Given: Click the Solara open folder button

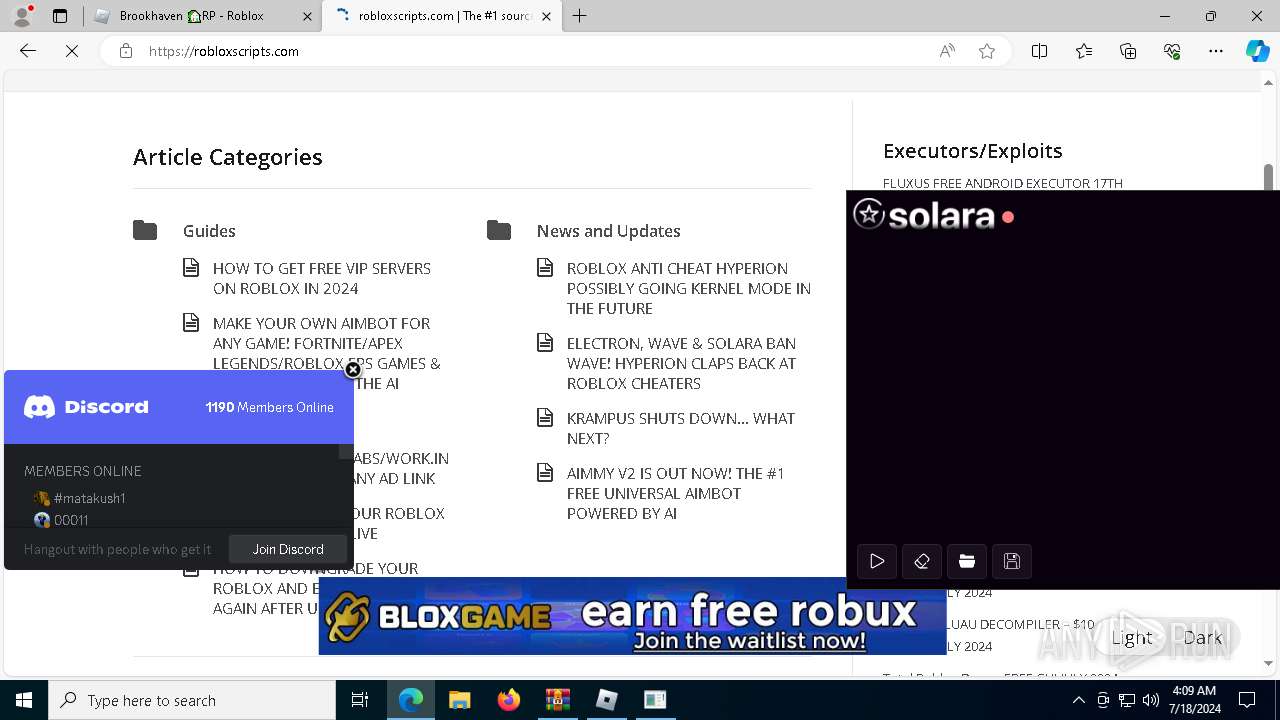Looking at the screenshot, I should coord(967,562).
